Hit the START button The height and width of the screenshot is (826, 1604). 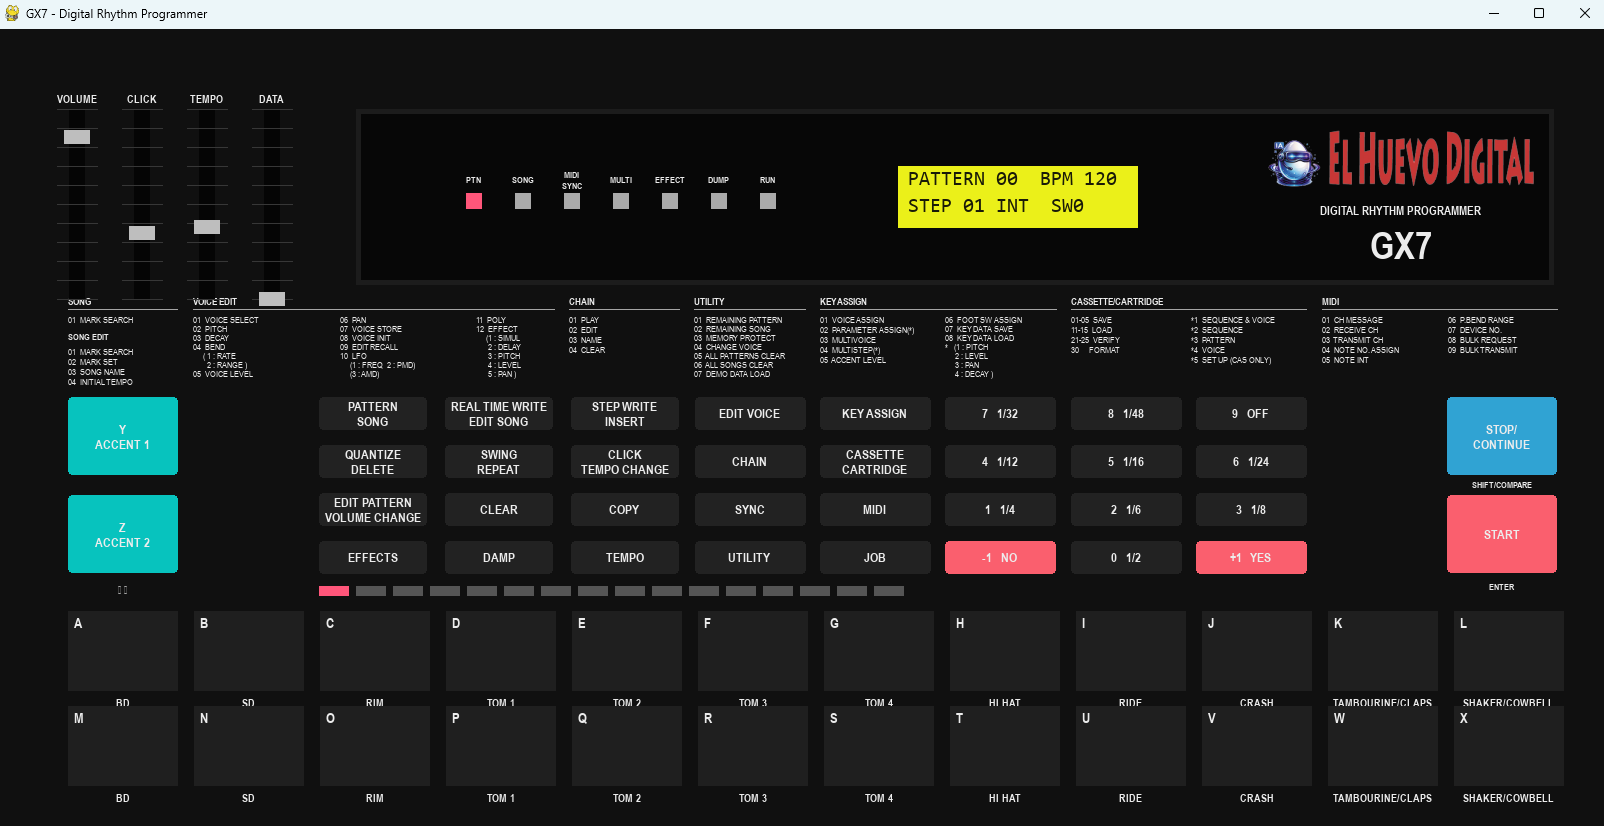[1502, 534]
